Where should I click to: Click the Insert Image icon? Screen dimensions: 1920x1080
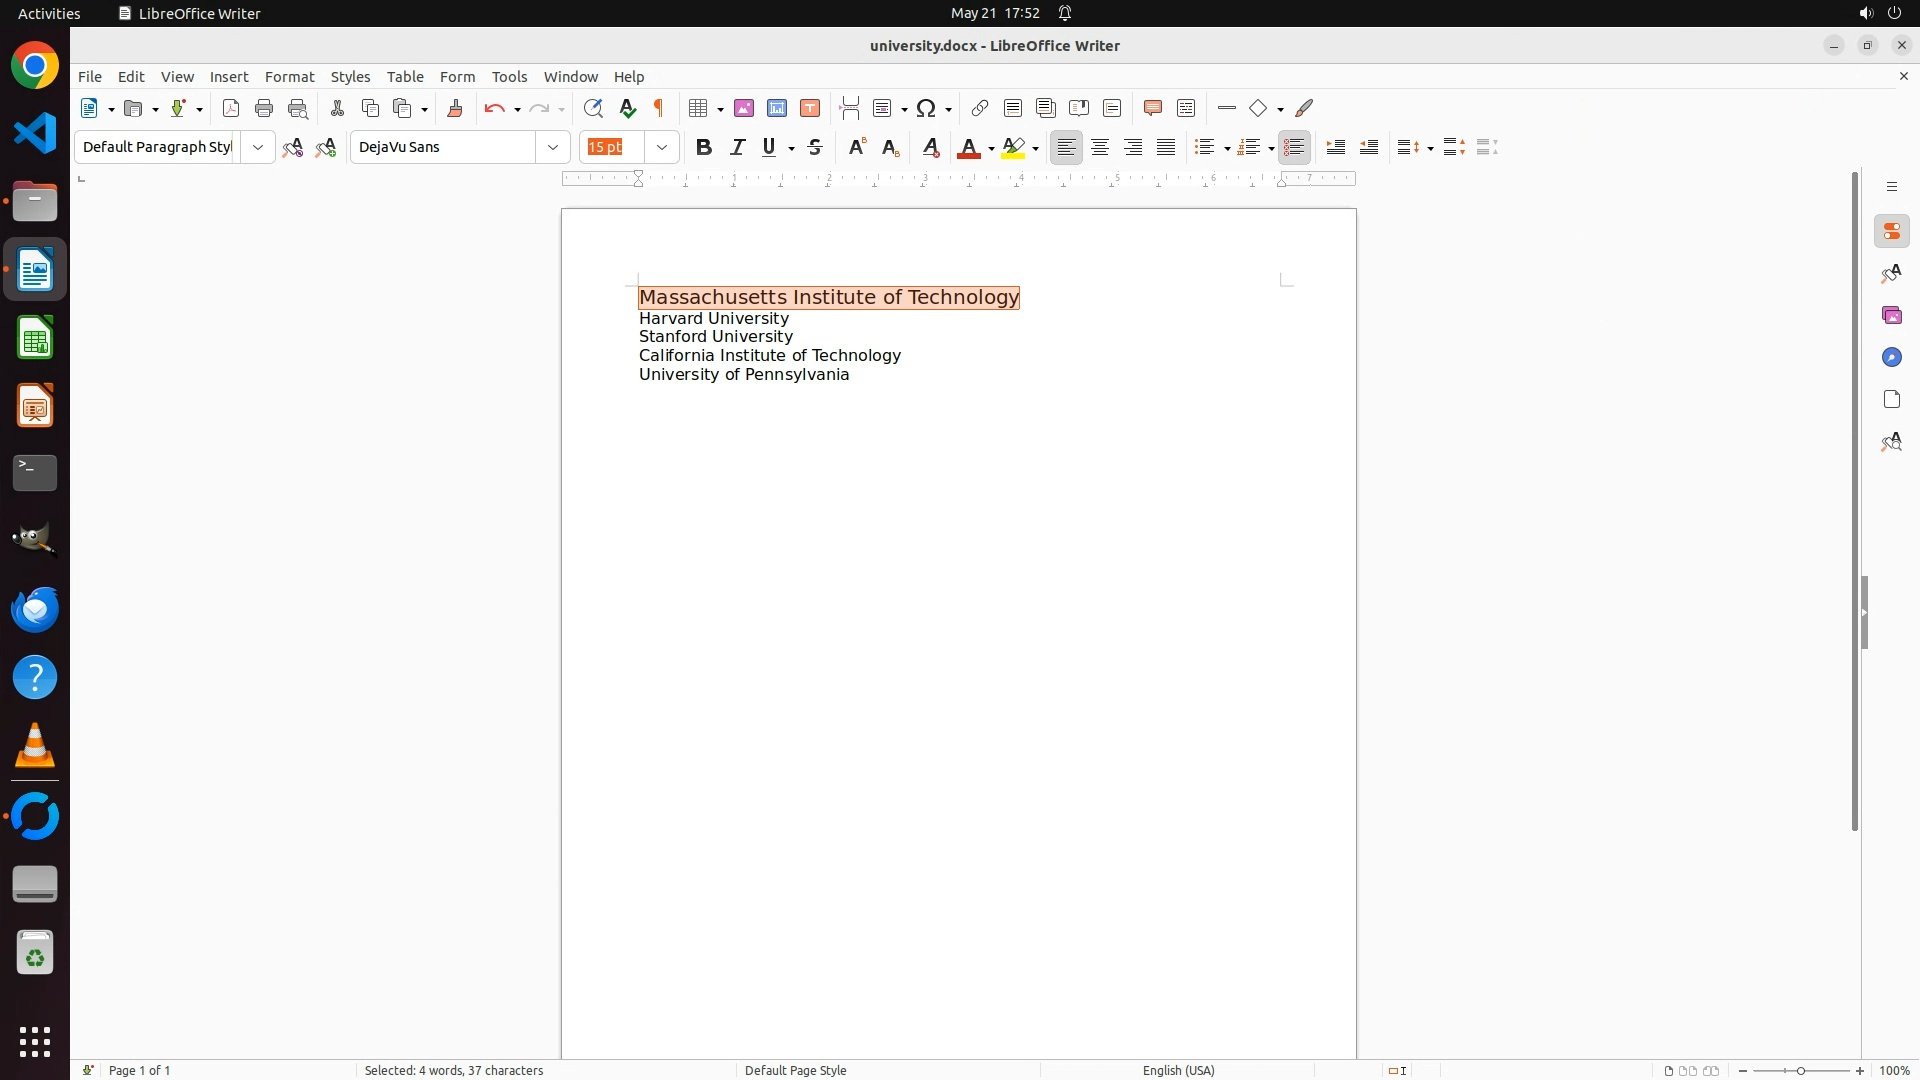point(744,108)
